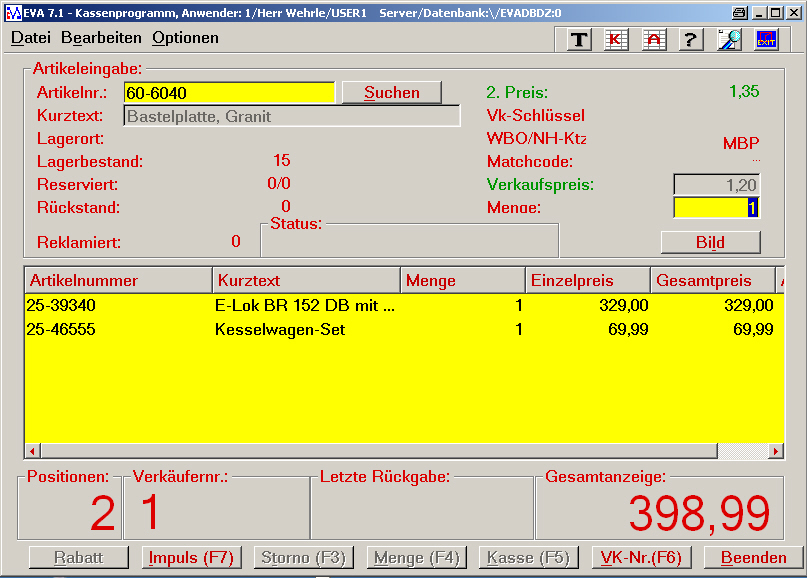Click the Kurztext field showing Bastelplatte, Granit
Image resolution: width=807 pixels, height=578 pixels.
[x=292, y=116]
